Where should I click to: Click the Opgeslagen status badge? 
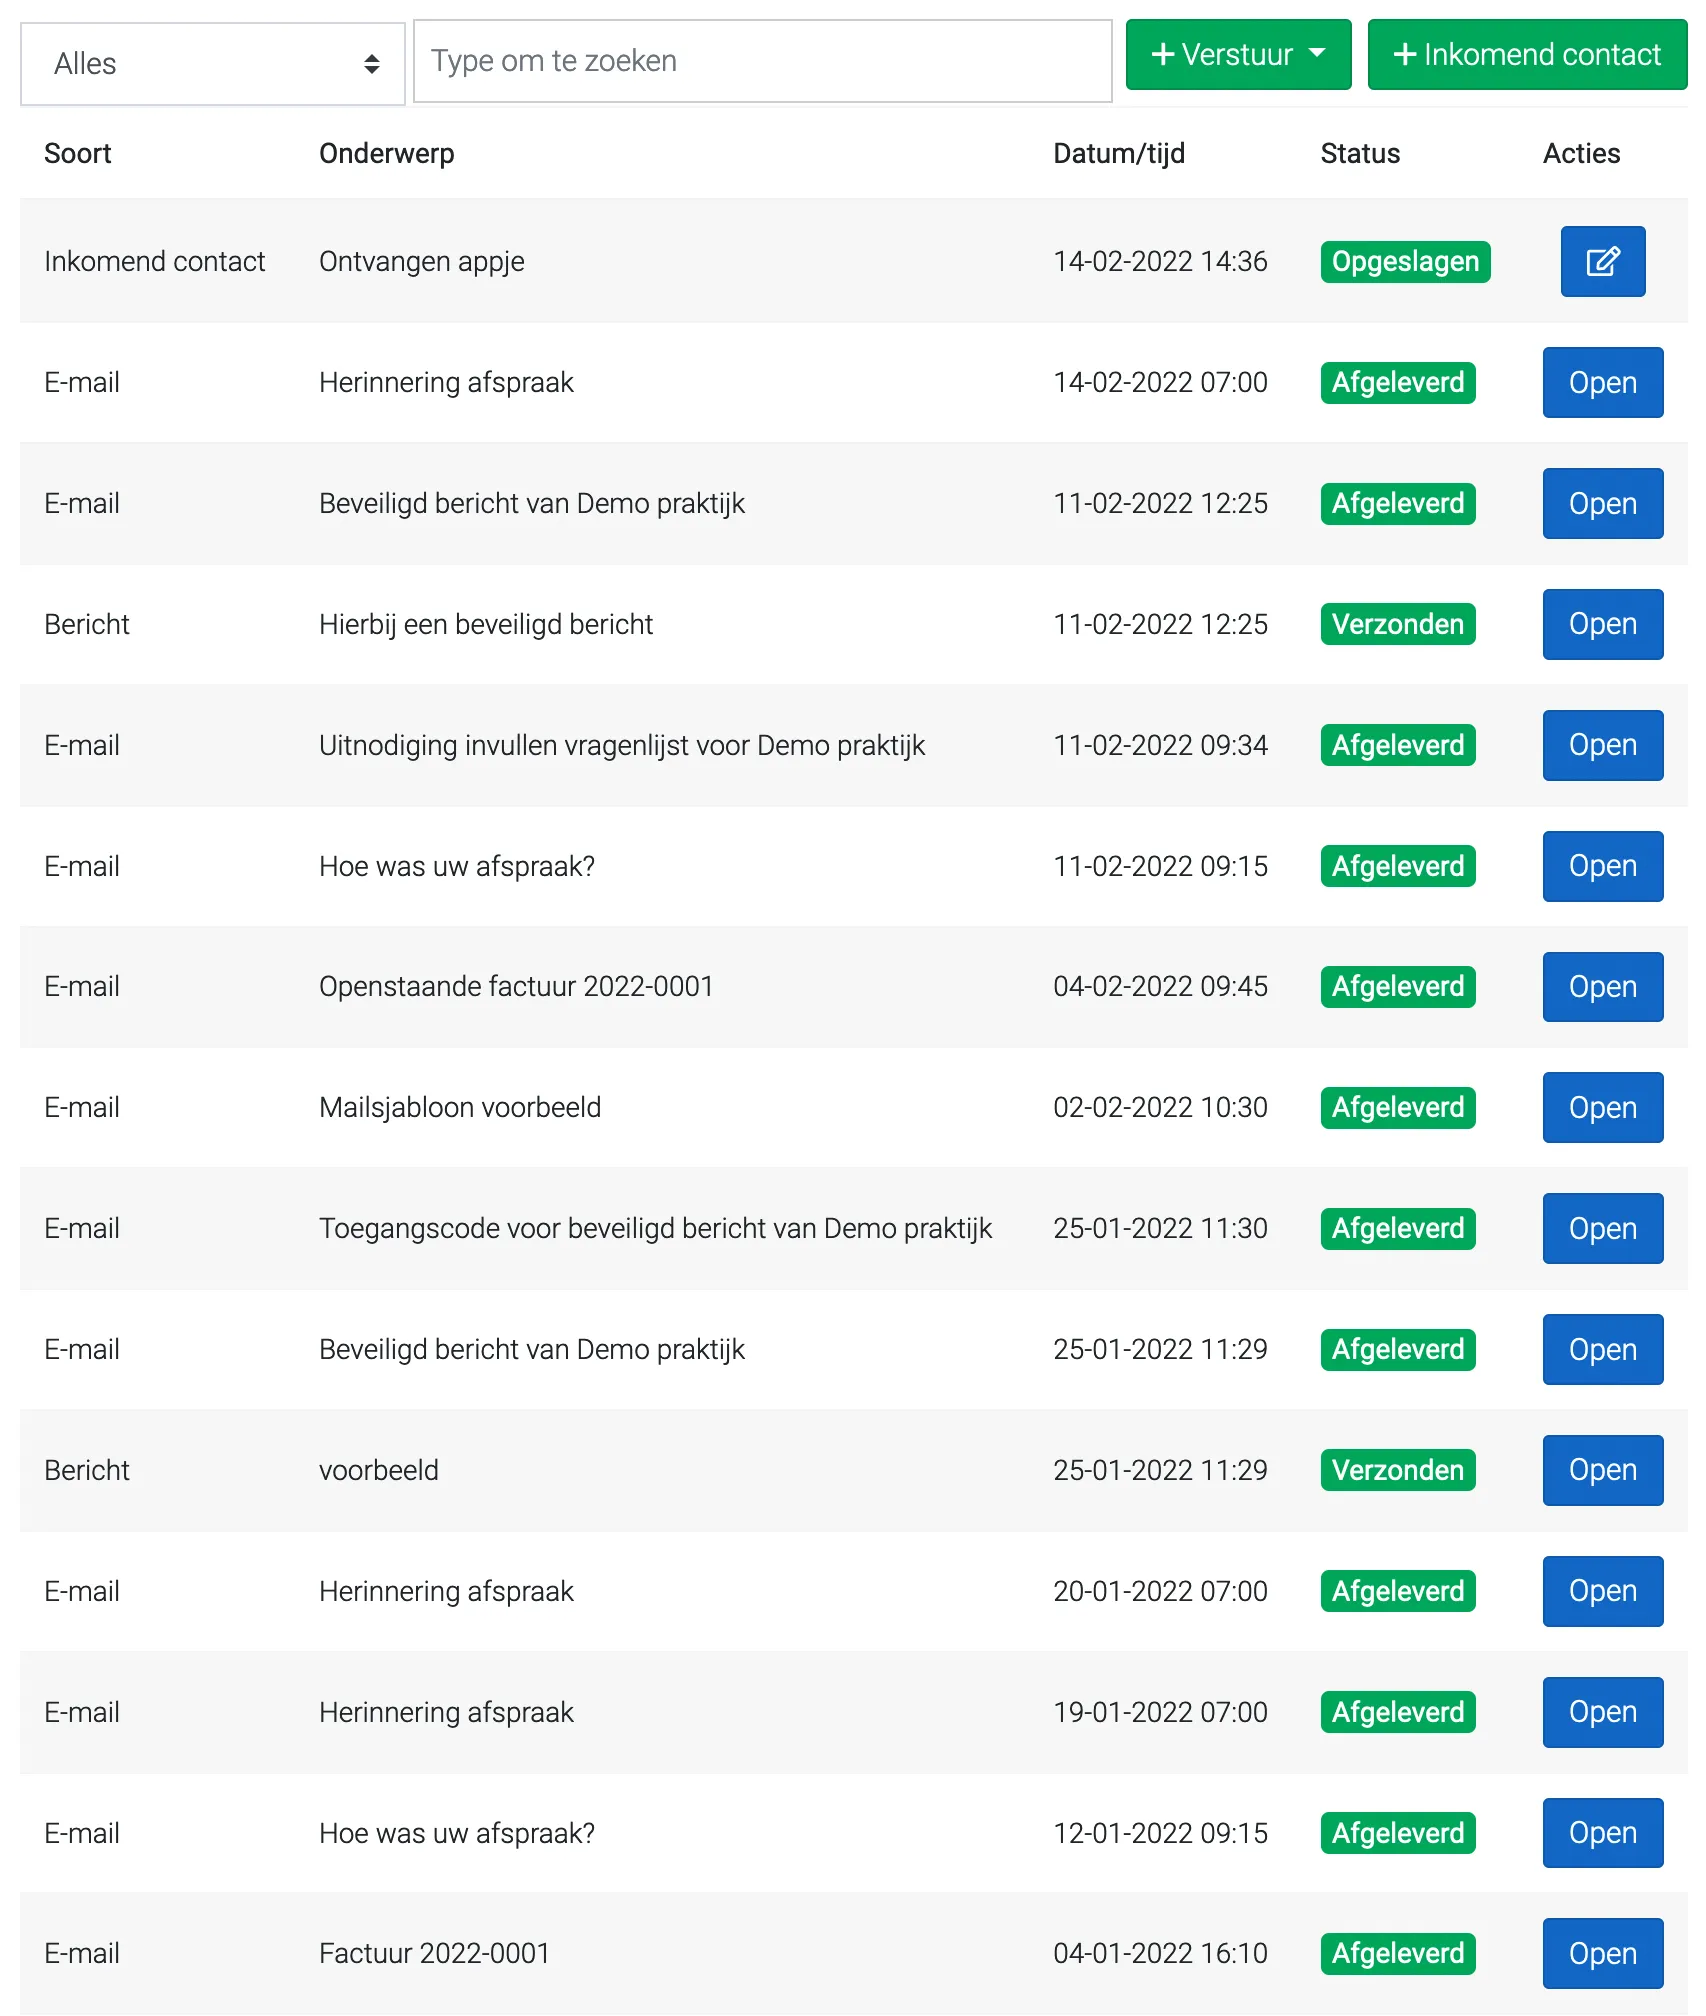[1405, 262]
